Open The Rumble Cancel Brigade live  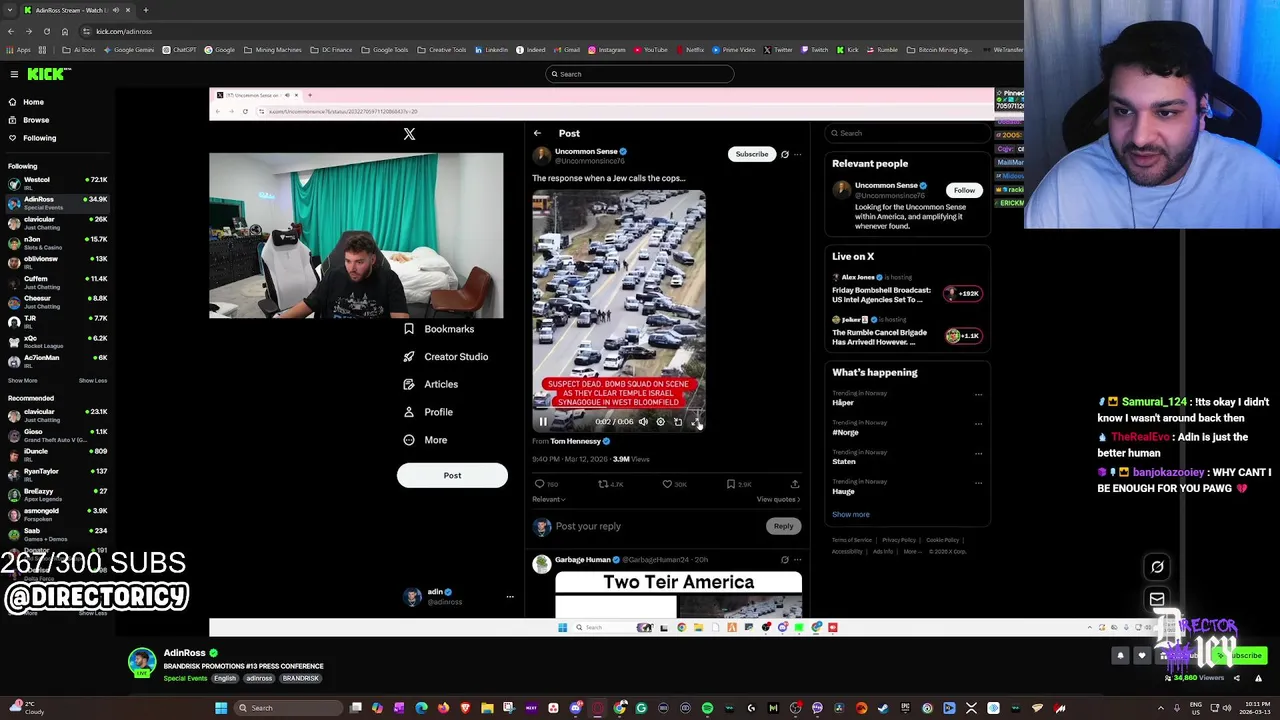(907, 332)
